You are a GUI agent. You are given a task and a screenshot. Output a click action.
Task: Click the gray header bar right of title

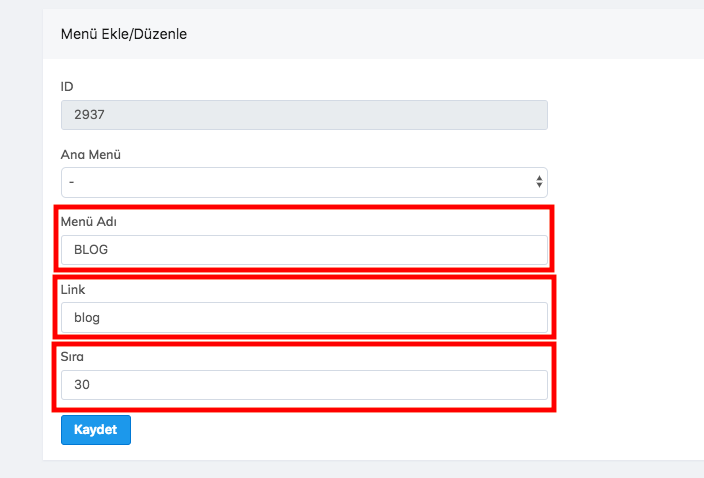[x=450, y=34]
